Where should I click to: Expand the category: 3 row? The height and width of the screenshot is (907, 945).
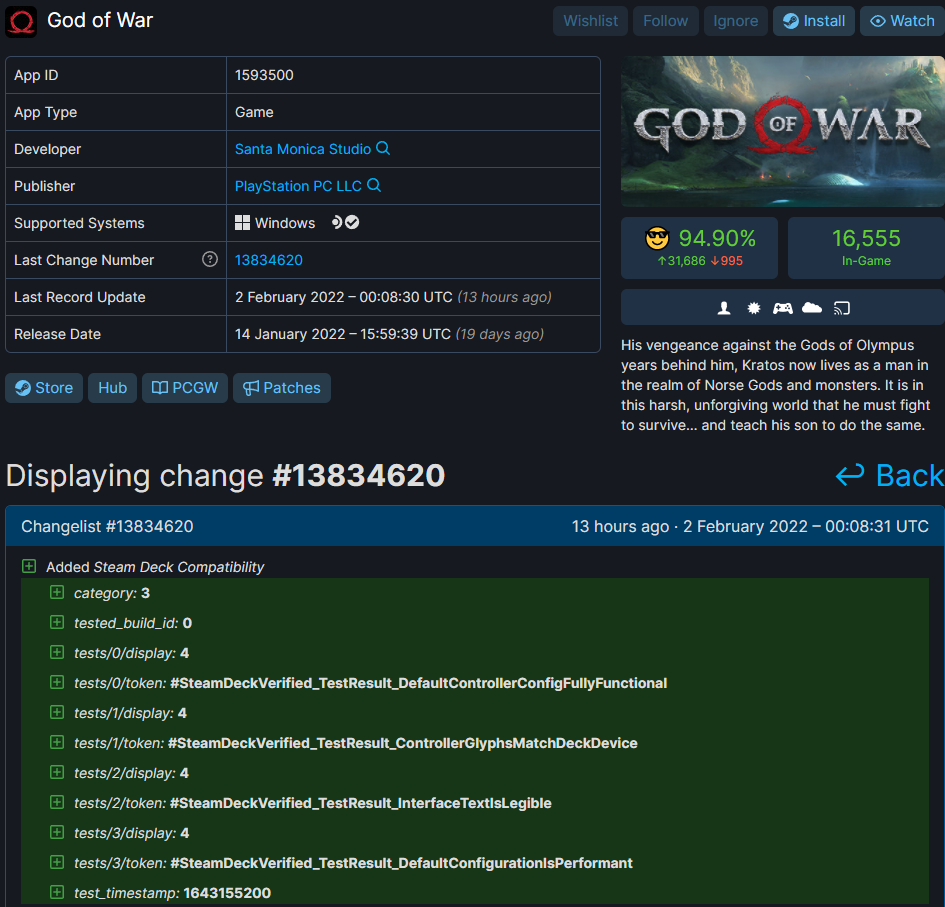click(57, 593)
